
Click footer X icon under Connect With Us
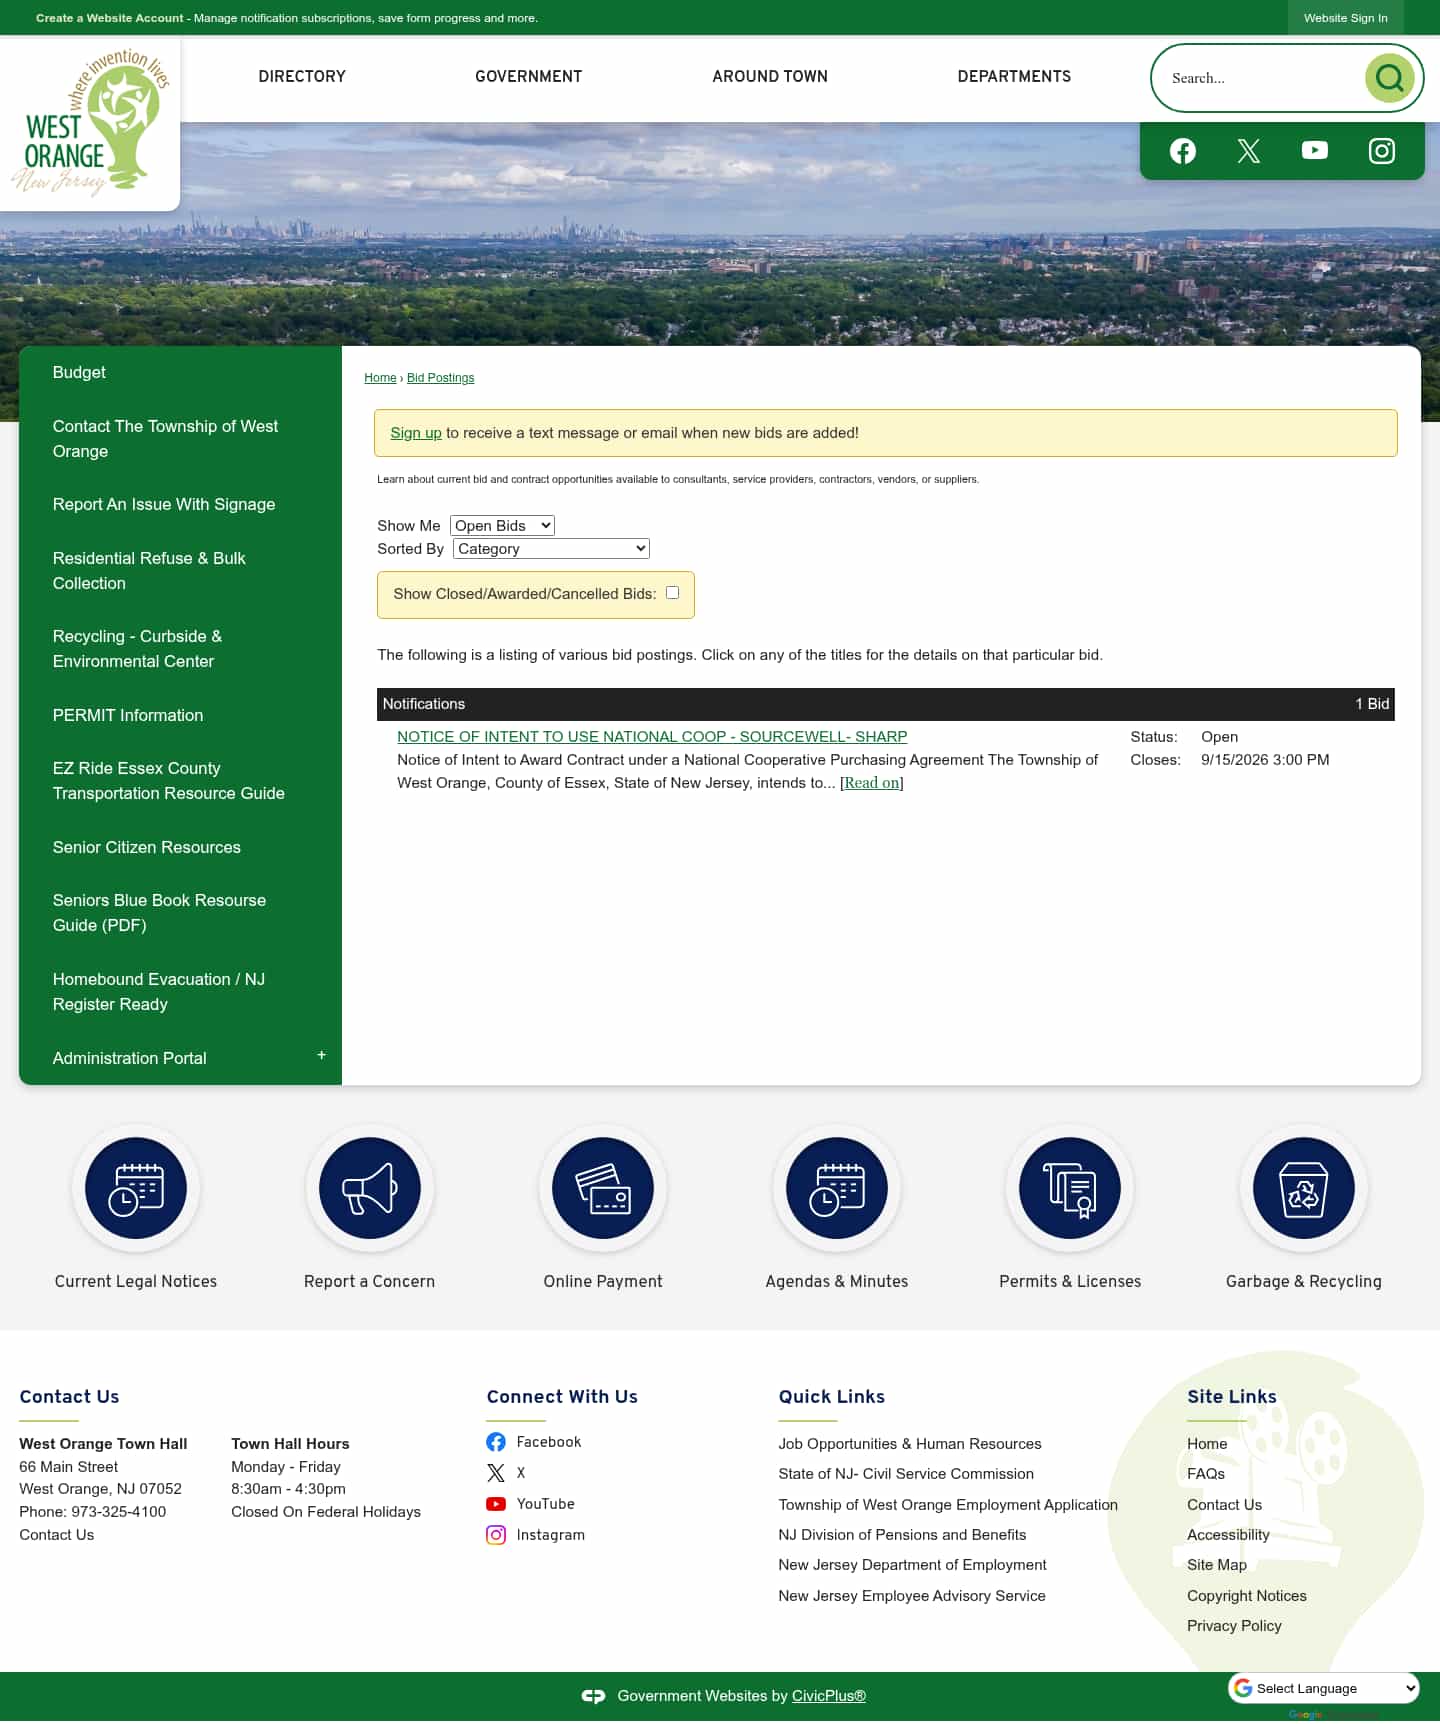tap(496, 1473)
